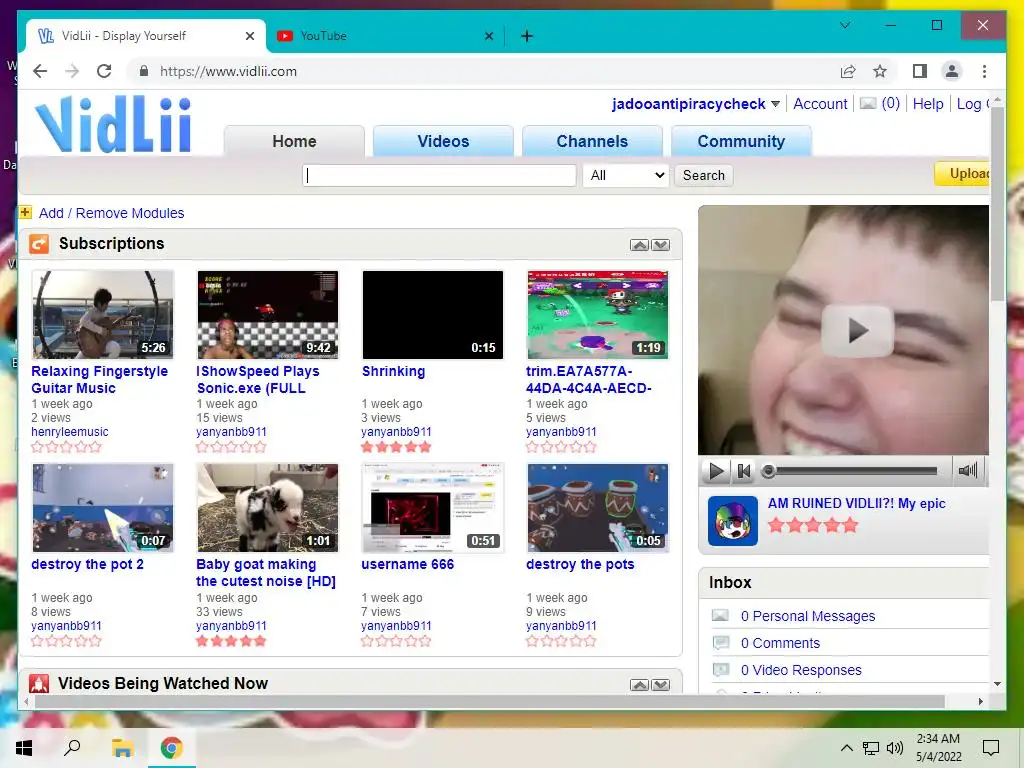Open the browser side panel icon
This screenshot has height=768, width=1024.
pos(920,71)
